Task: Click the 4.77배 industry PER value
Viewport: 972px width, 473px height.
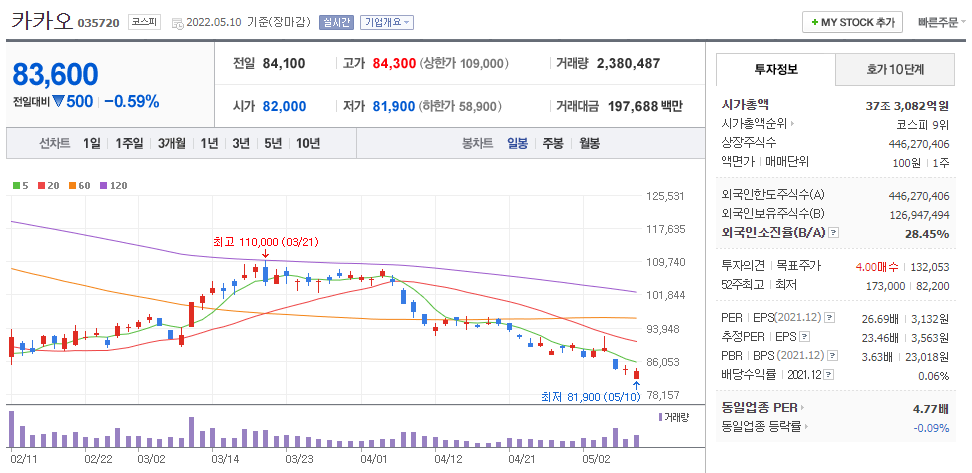Action: [930, 409]
